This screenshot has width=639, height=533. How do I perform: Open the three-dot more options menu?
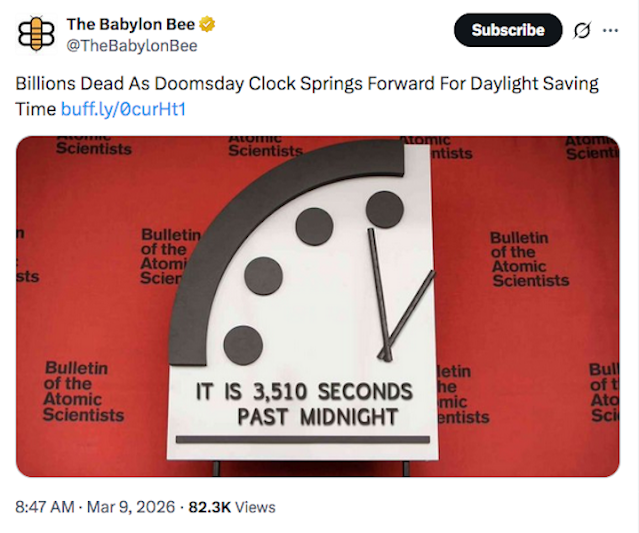point(610,30)
